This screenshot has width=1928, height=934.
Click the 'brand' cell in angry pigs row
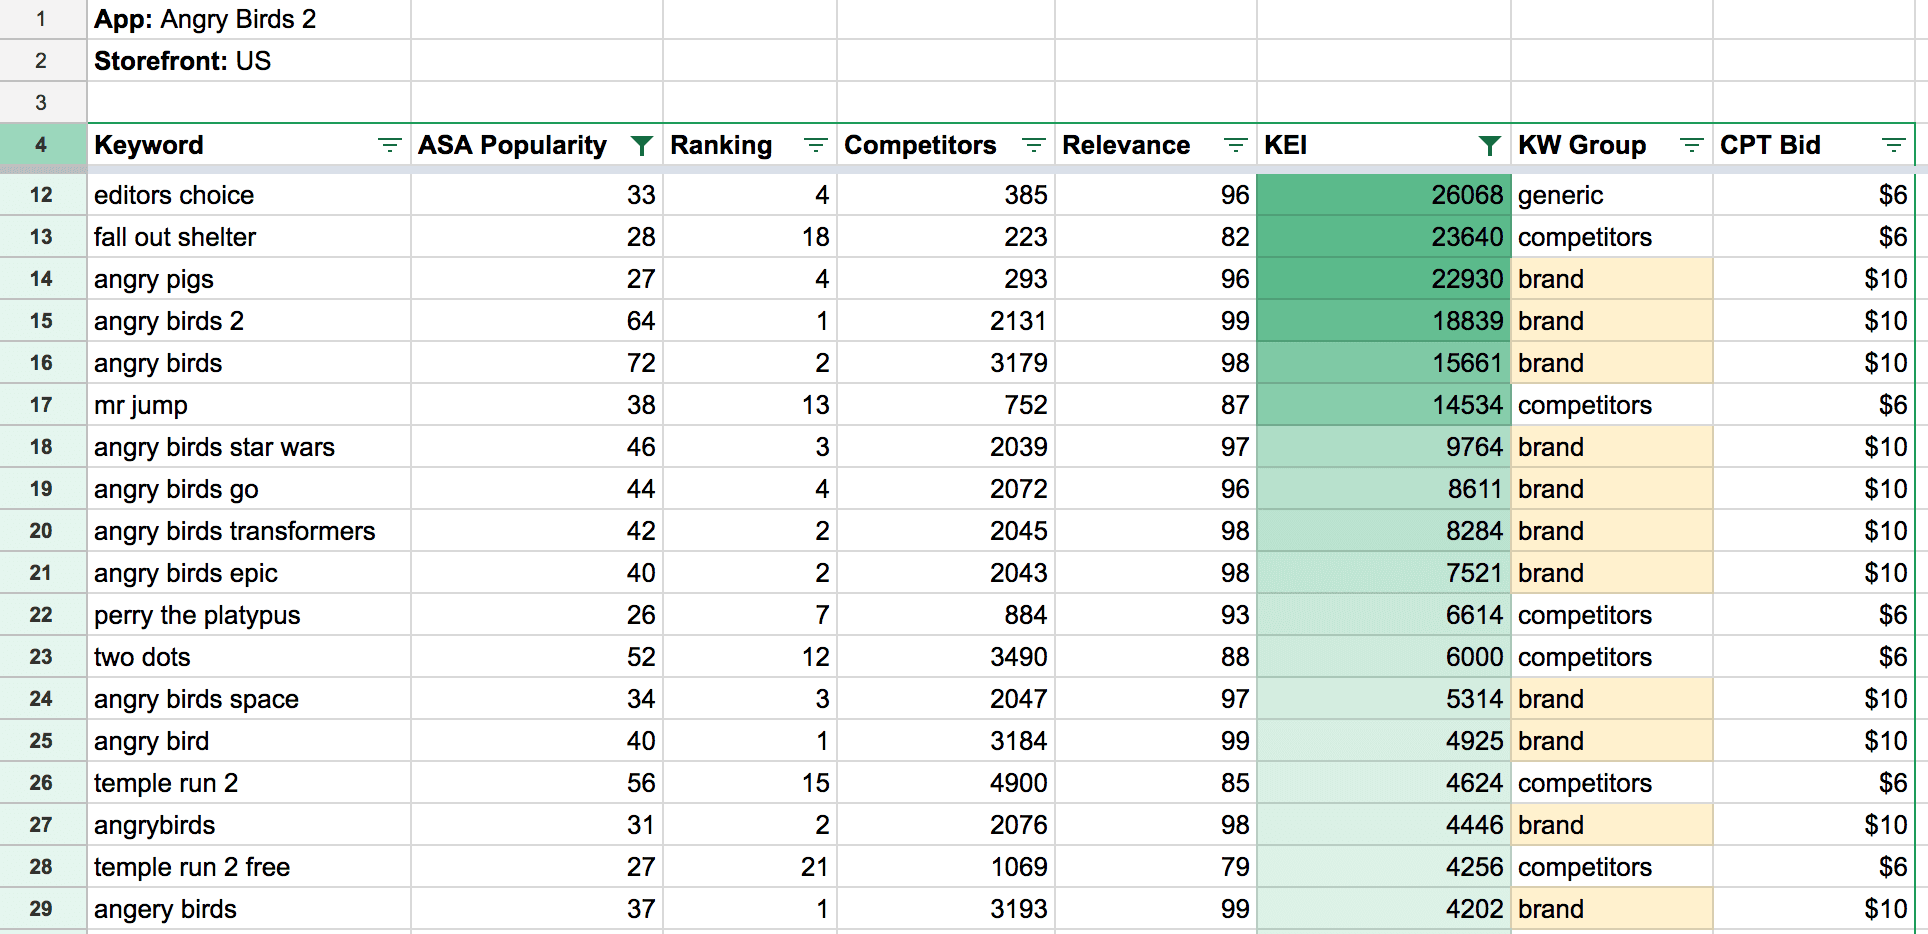pos(1612,279)
